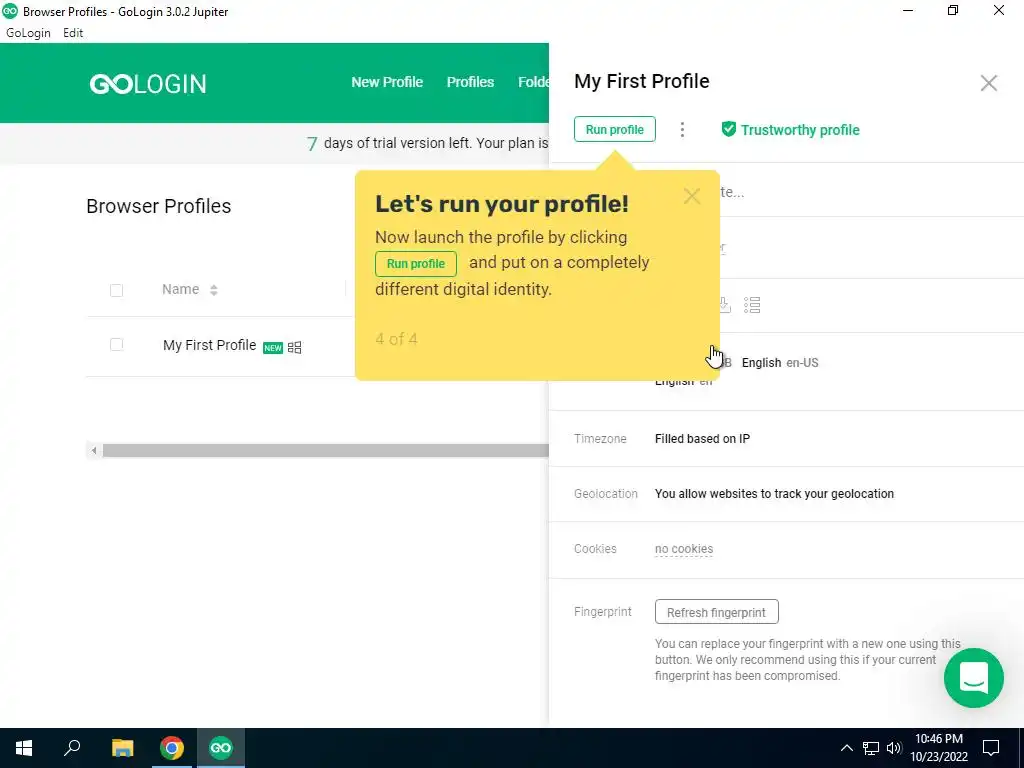1024x768 pixels.
Task: Click the Refresh fingerprint button
Action: coord(716,612)
